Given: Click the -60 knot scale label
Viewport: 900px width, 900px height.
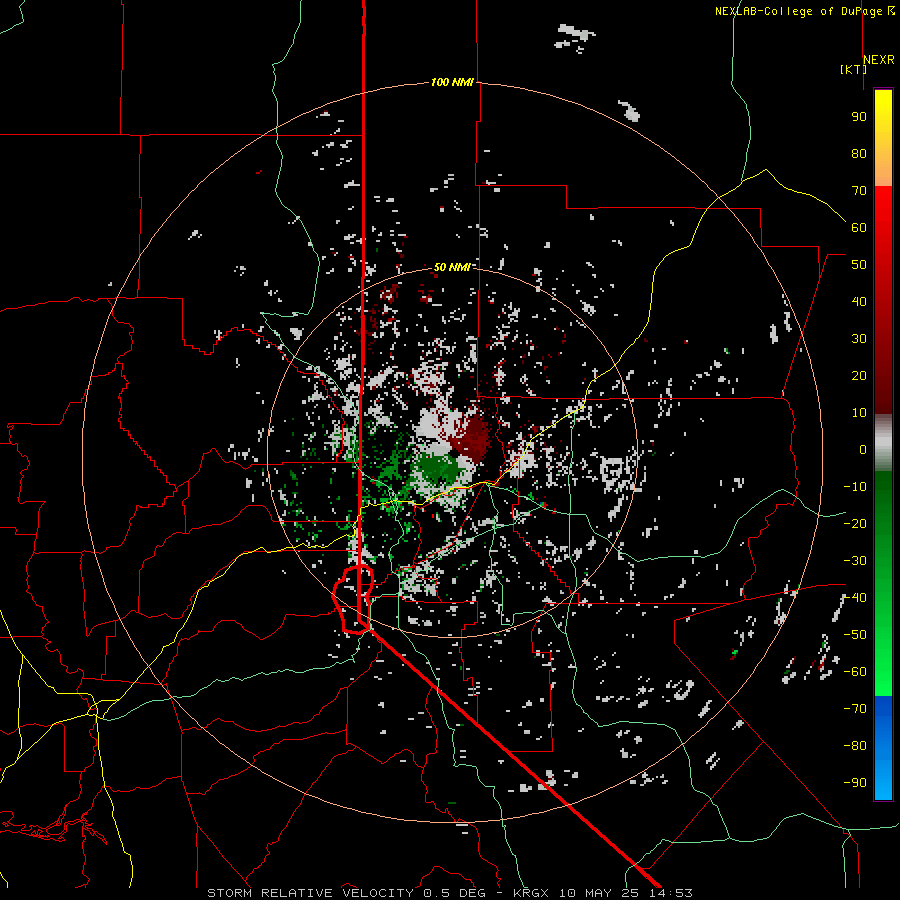Looking at the screenshot, I should pyautogui.click(x=855, y=672).
